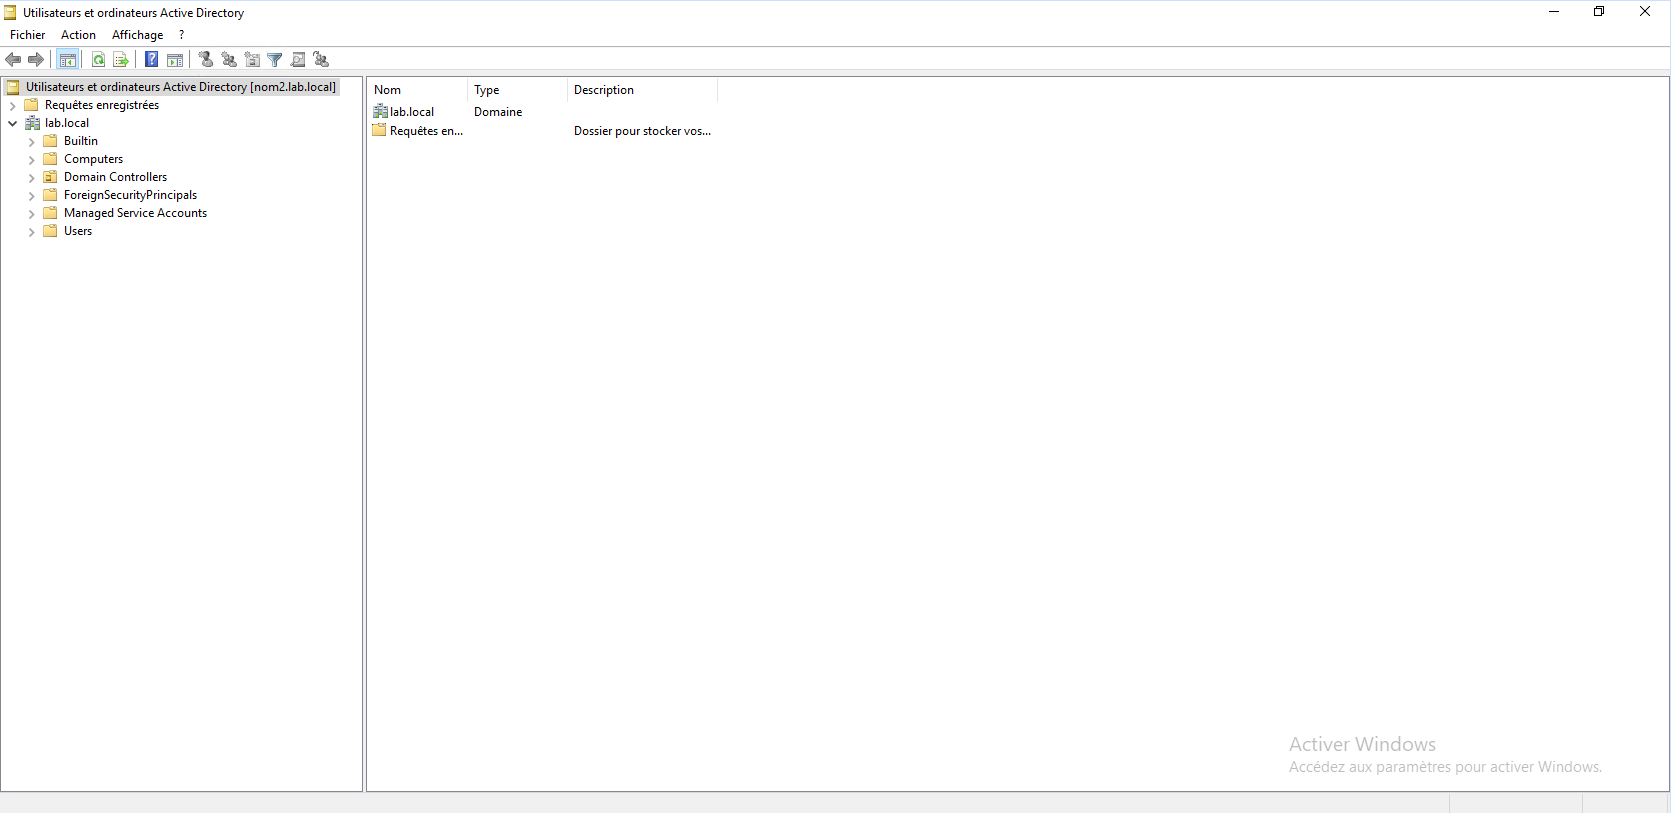Open the ? help menu
Screen dimensions: 1671x813
[181, 35]
